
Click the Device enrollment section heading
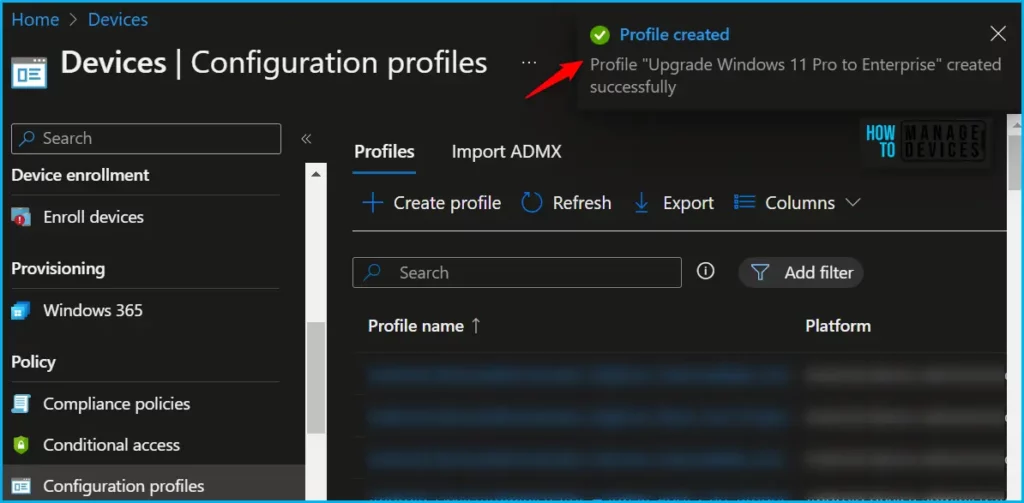[80, 175]
